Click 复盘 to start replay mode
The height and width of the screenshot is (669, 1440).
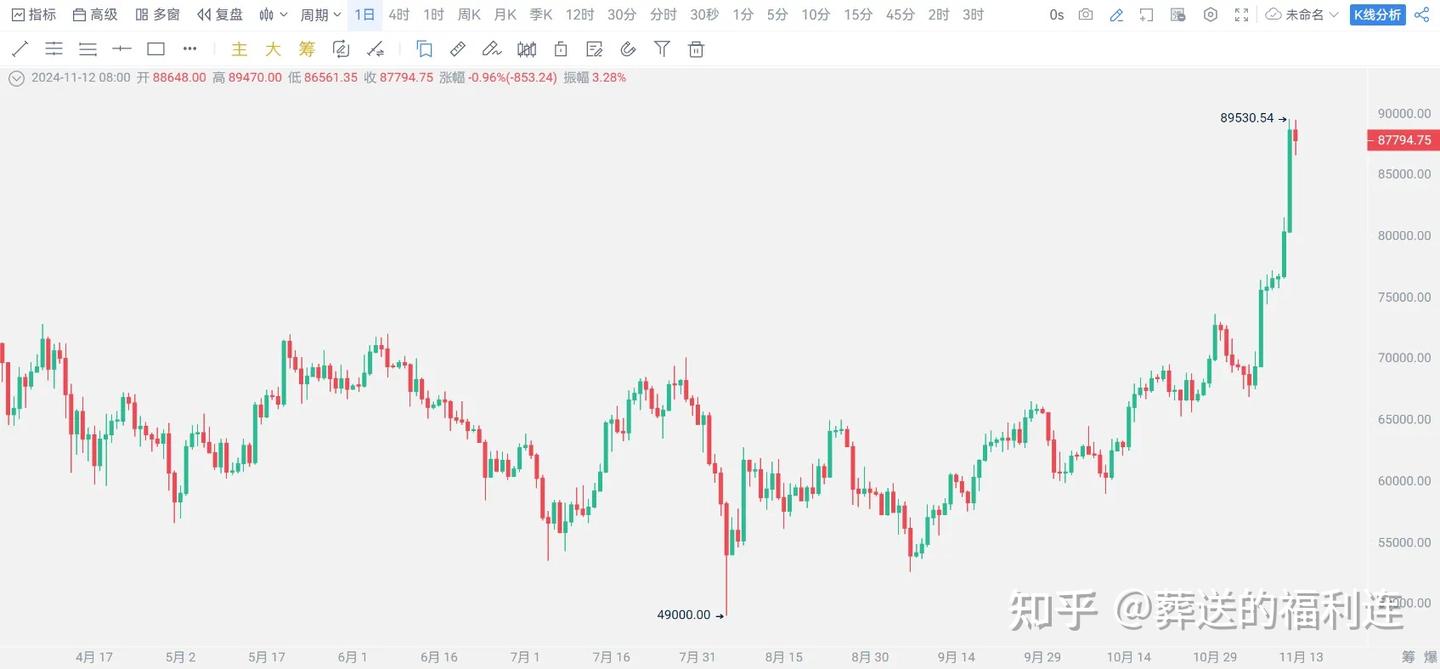tap(222, 14)
